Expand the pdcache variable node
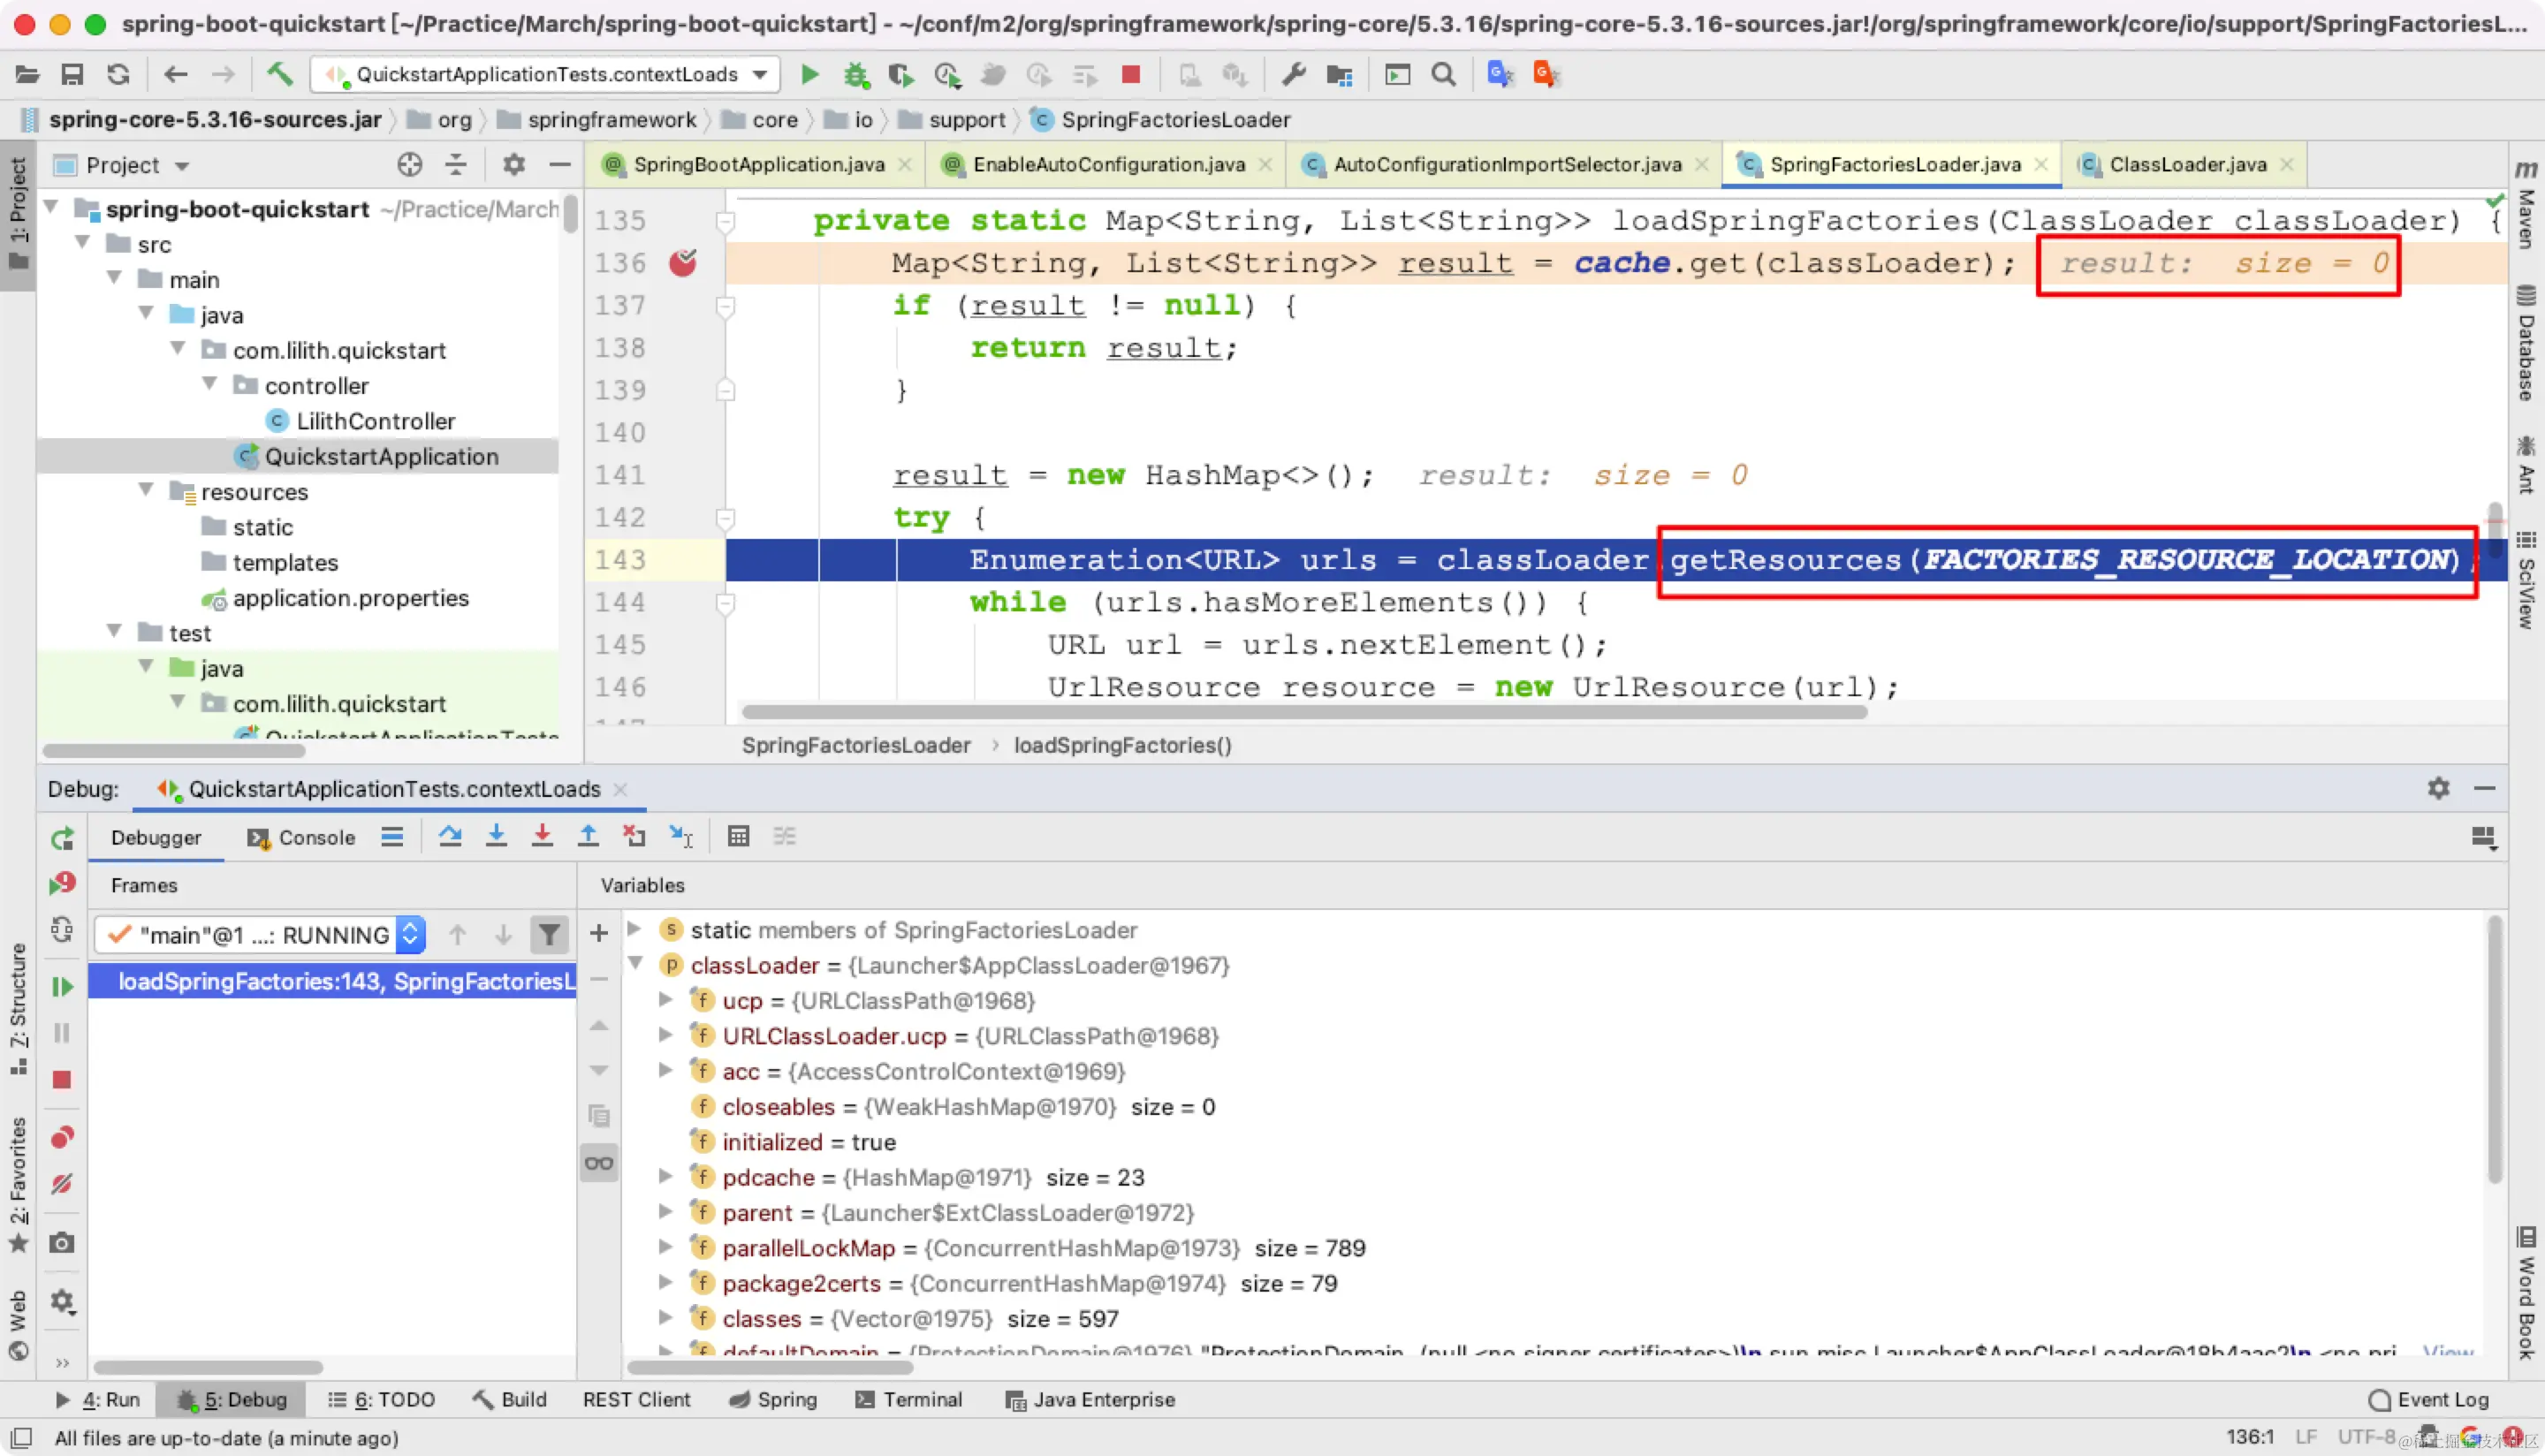This screenshot has height=1456, width=2545. pyautogui.click(x=665, y=1177)
